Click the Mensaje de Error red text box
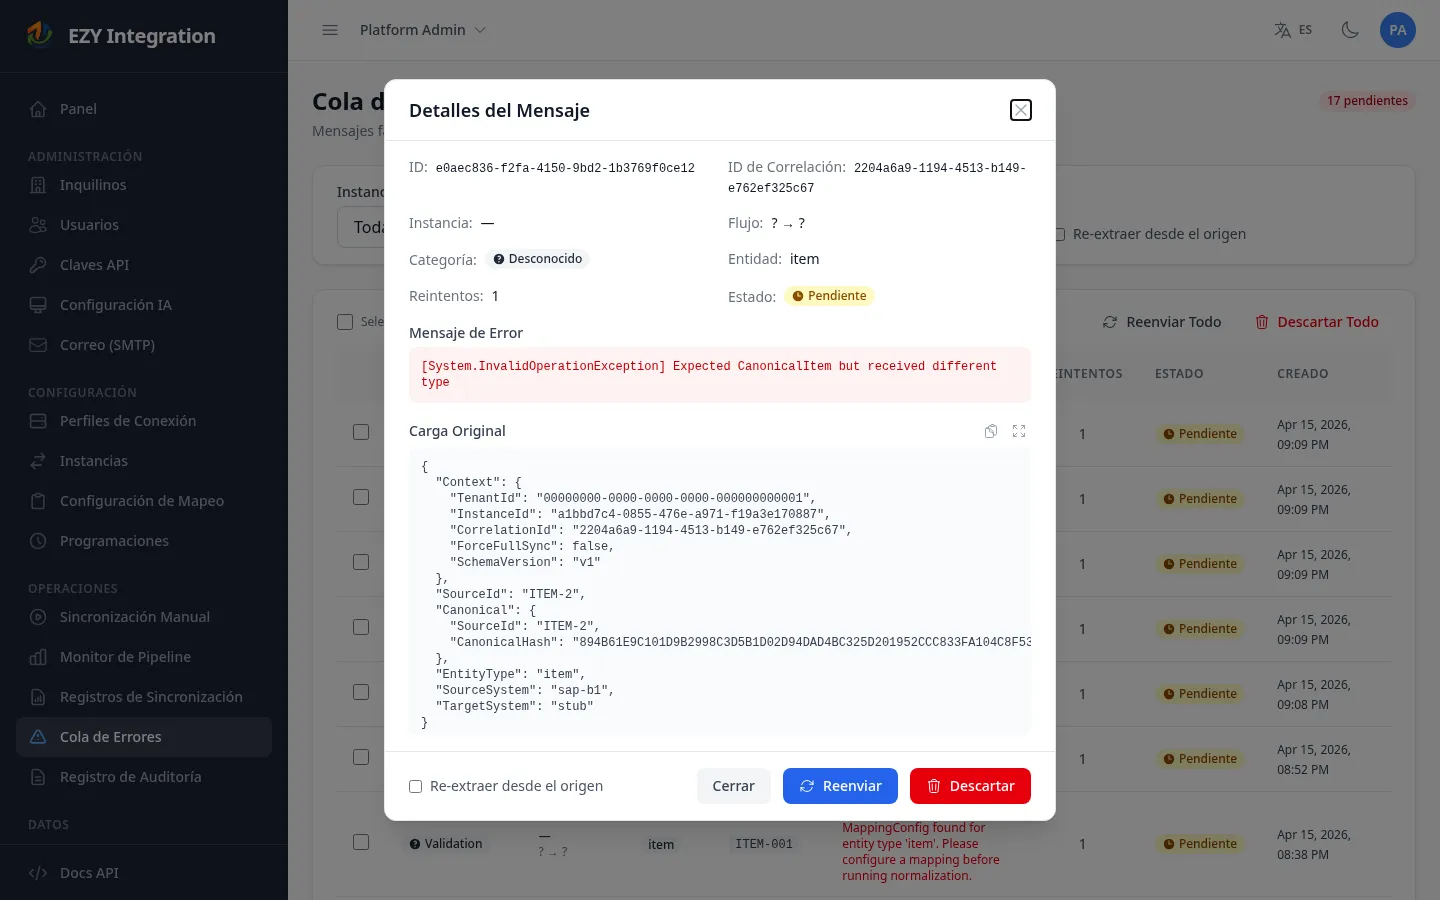 click(720, 375)
